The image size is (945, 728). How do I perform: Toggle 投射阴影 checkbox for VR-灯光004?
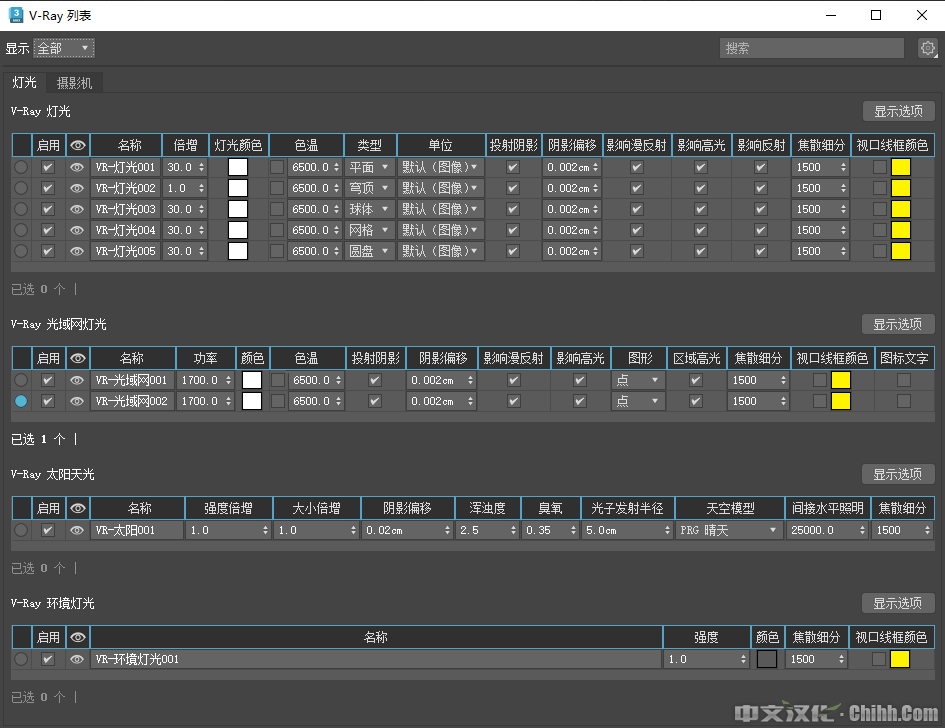point(513,231)
